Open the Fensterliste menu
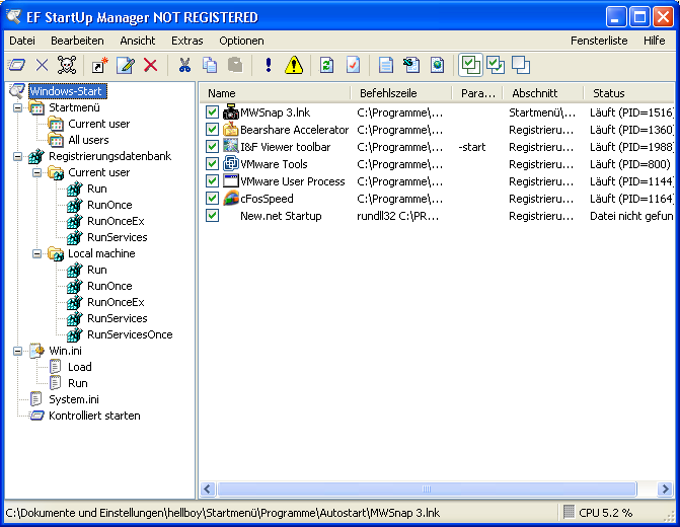The height and width of the screenshot is (527, 680). pos(599,41)
